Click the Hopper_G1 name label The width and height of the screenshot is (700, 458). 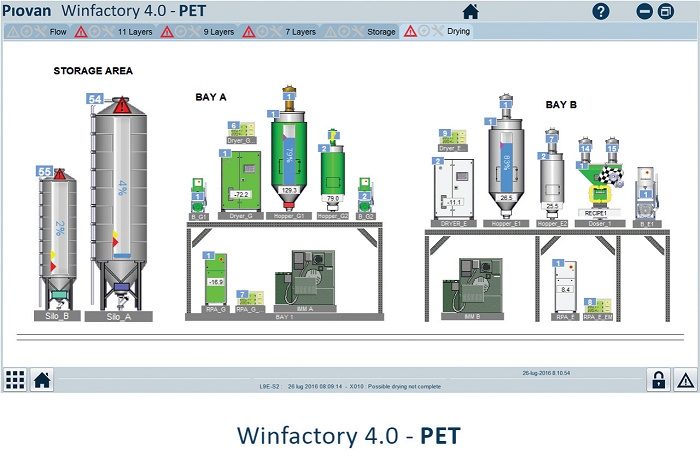(x=289, y=216)
